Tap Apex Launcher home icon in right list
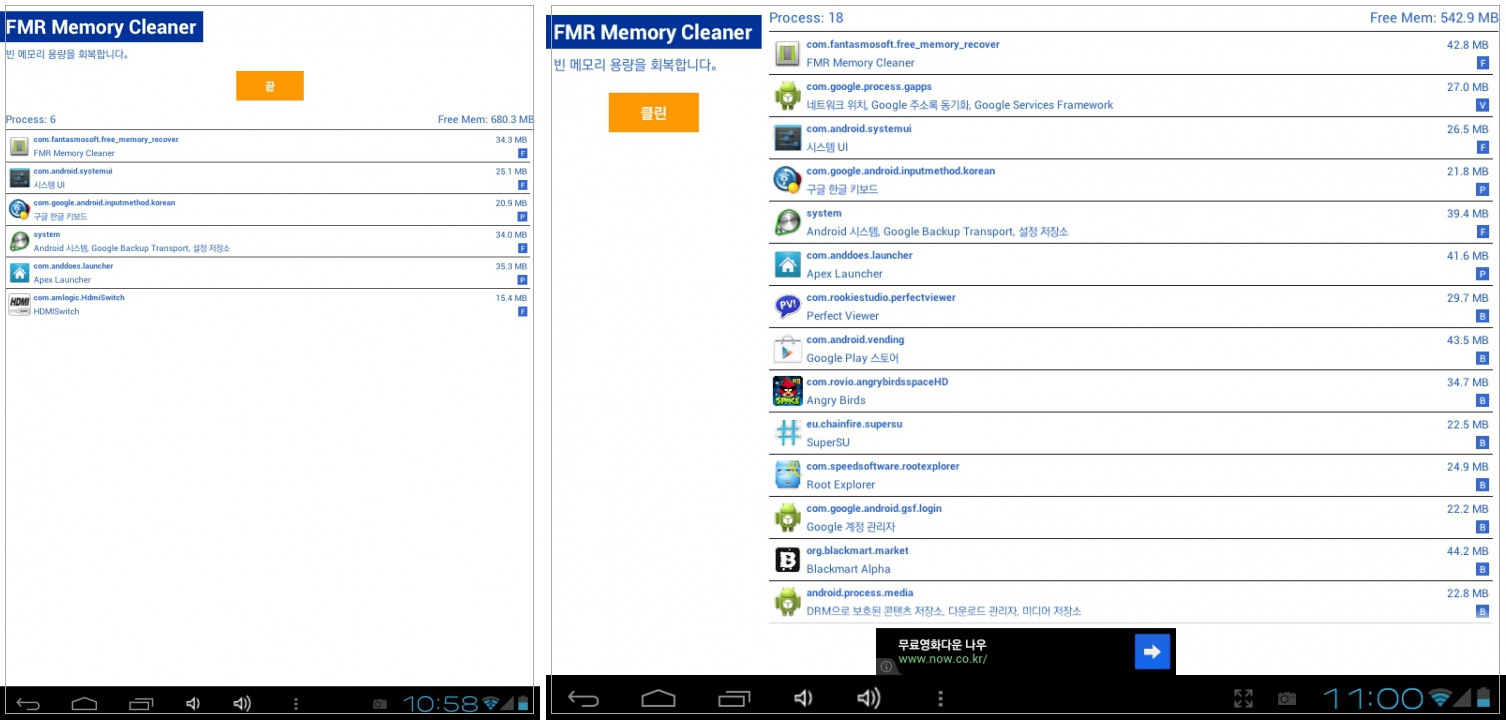This screenshot has height=720, width=1506. pyautogui.click(x=788, y=264)
